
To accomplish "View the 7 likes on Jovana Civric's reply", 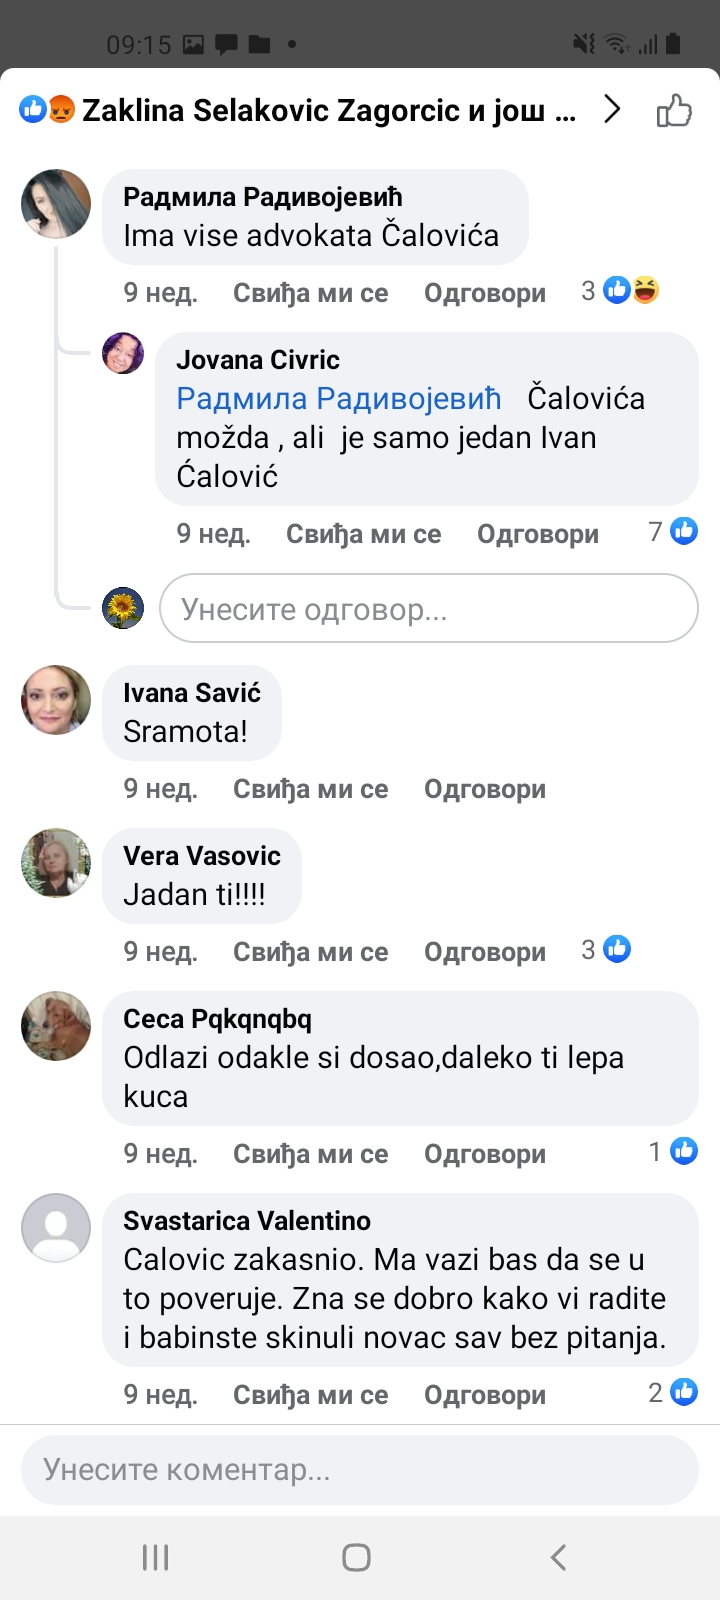I will (672, 531).
